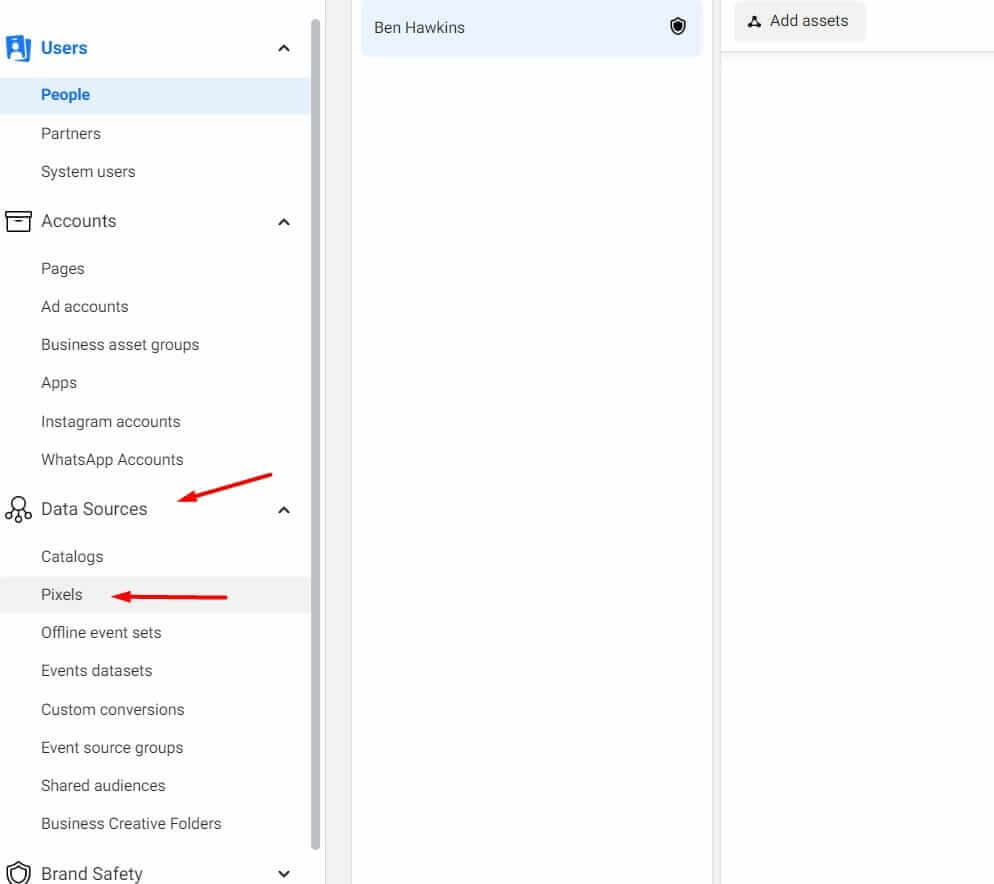Click the admin shield icon beside Ben Hawkins
Viewport: 994px width, 884px height.
tap(678, 27)
